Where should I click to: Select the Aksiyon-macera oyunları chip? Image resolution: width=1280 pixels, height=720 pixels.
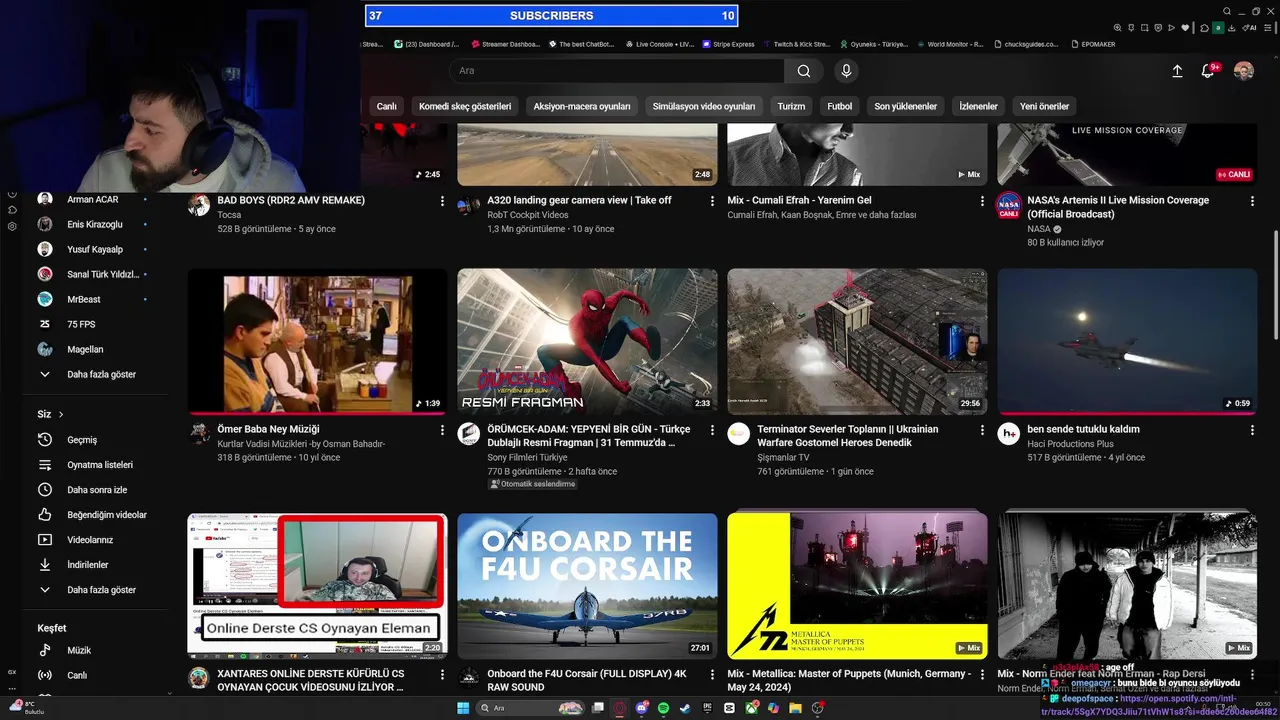tap(582, 106)
